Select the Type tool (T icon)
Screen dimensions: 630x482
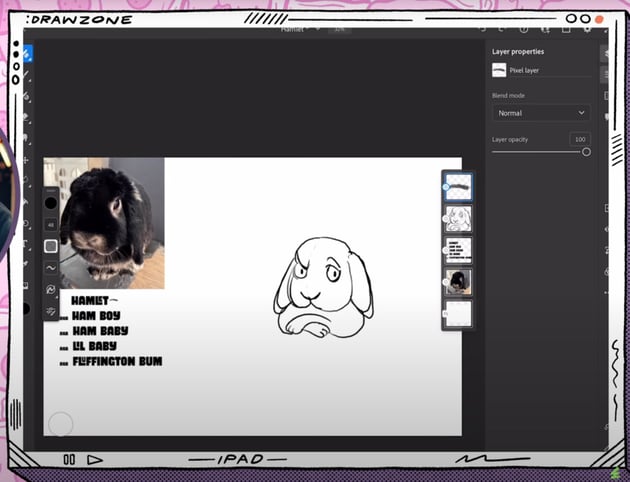point(26,244)
